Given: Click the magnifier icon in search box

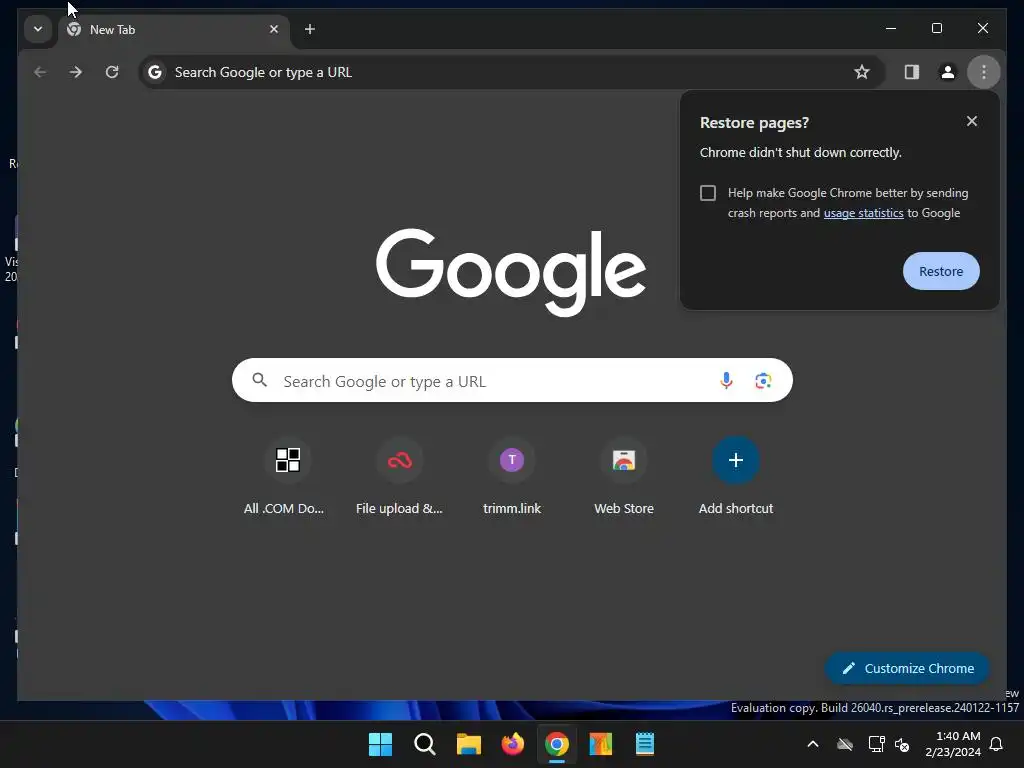Looking at the screenshot, I should tap(260, 380).
